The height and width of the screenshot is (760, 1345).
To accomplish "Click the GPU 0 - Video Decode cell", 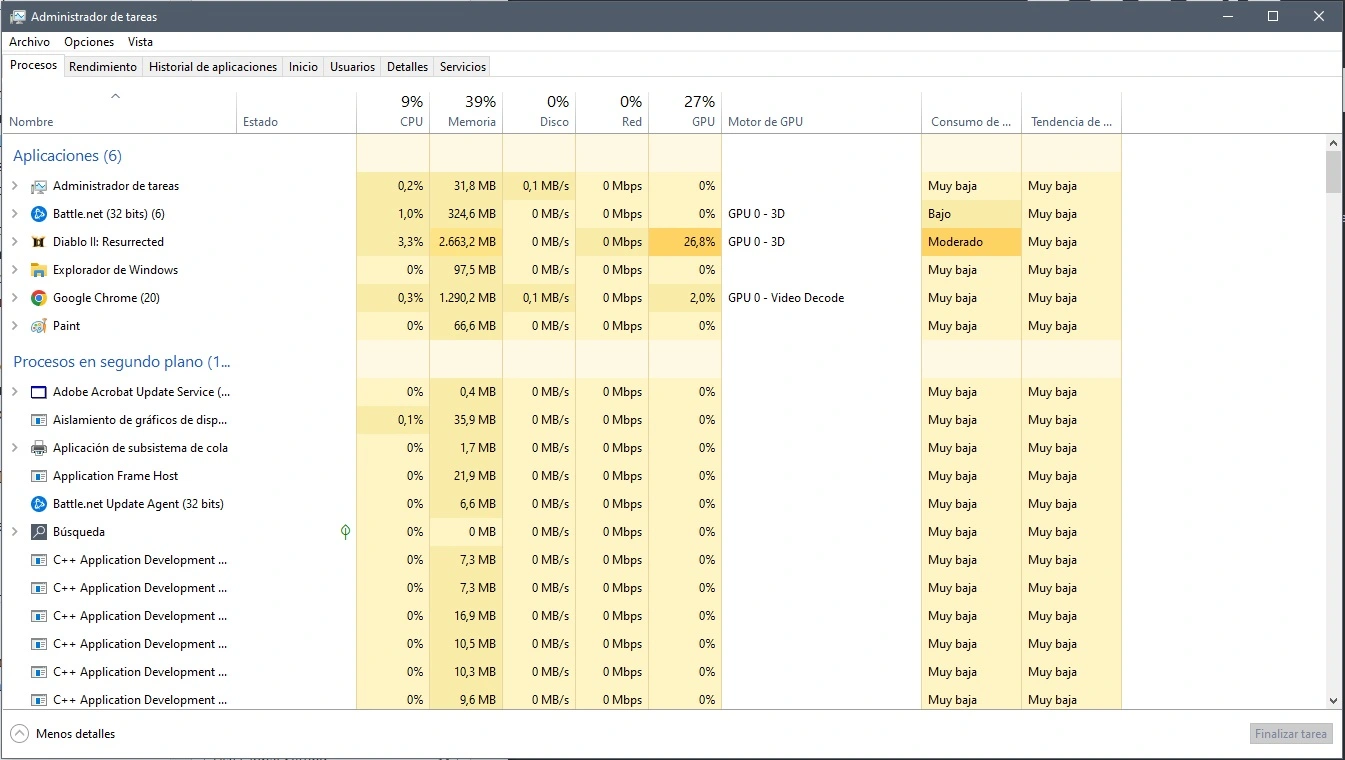I will (821, 298).
